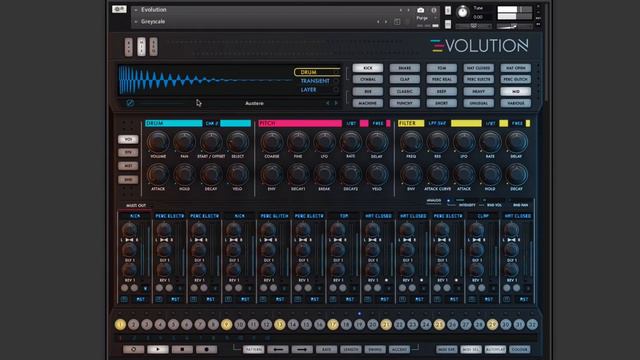
Task: Select the SNARE drum category button
Action: tap(404, 68)
